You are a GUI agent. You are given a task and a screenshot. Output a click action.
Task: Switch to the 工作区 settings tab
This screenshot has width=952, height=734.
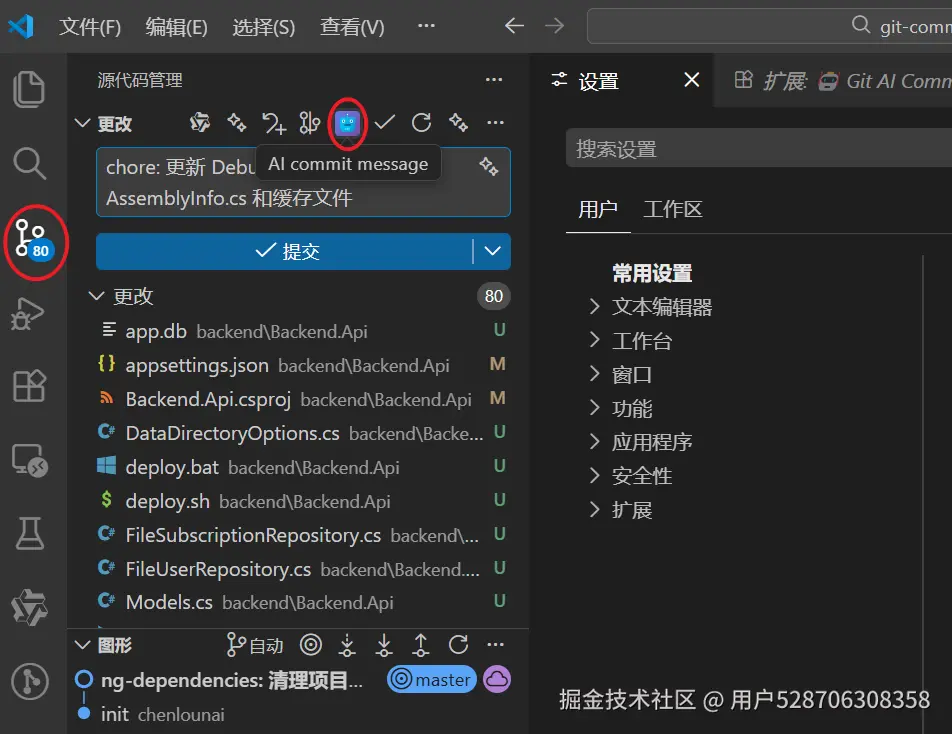point(673,209)
